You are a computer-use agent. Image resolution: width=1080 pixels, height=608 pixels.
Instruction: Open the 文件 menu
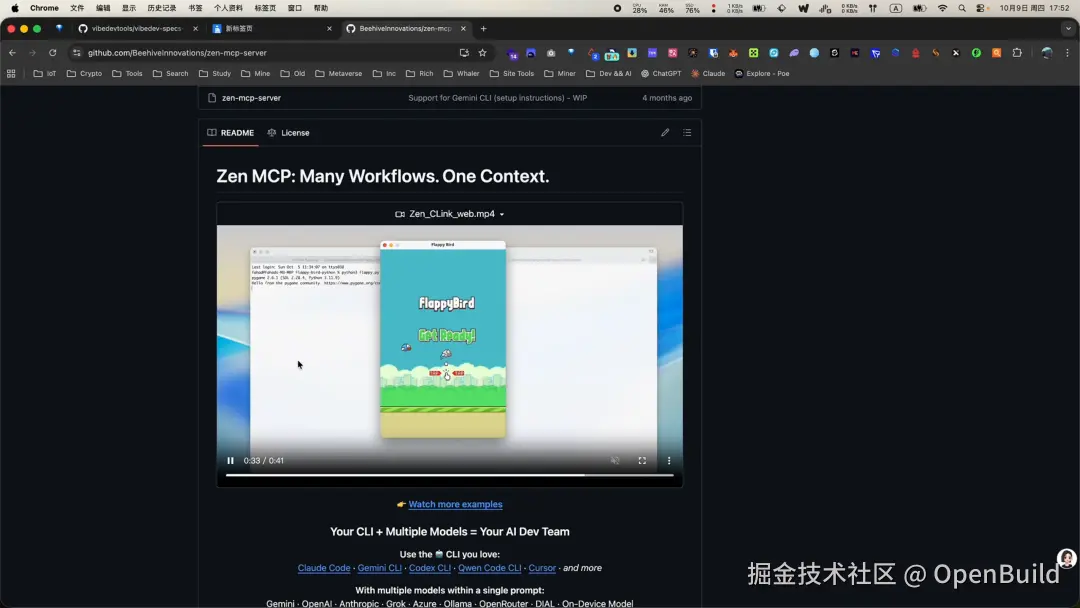[x=77, y=8]
